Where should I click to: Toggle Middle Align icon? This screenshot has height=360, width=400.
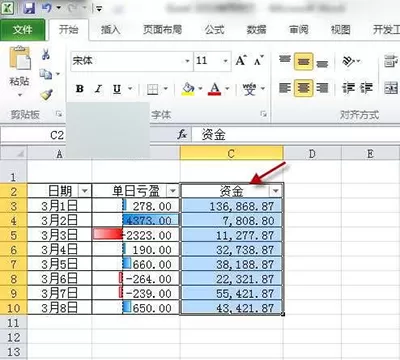303,61
